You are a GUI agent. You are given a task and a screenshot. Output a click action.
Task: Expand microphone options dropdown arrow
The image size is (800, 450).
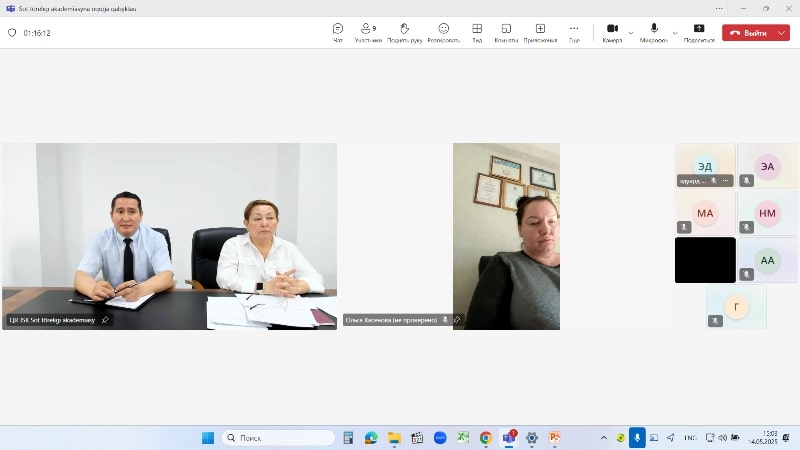coord(675,33)
